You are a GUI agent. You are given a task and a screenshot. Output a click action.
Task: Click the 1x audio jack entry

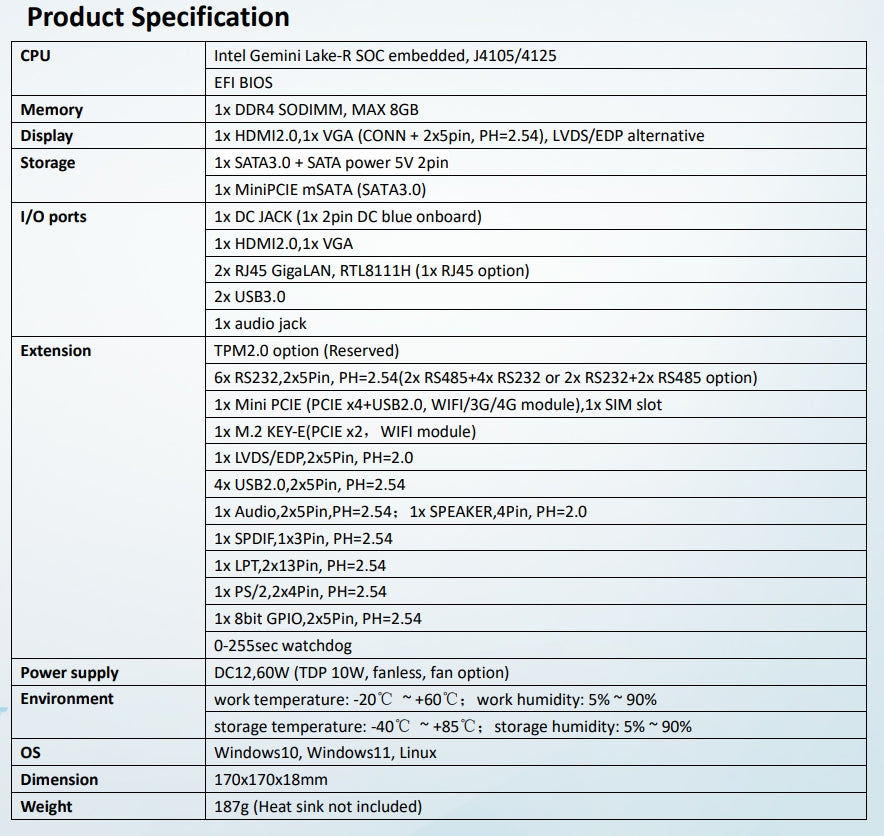(260, 324)
